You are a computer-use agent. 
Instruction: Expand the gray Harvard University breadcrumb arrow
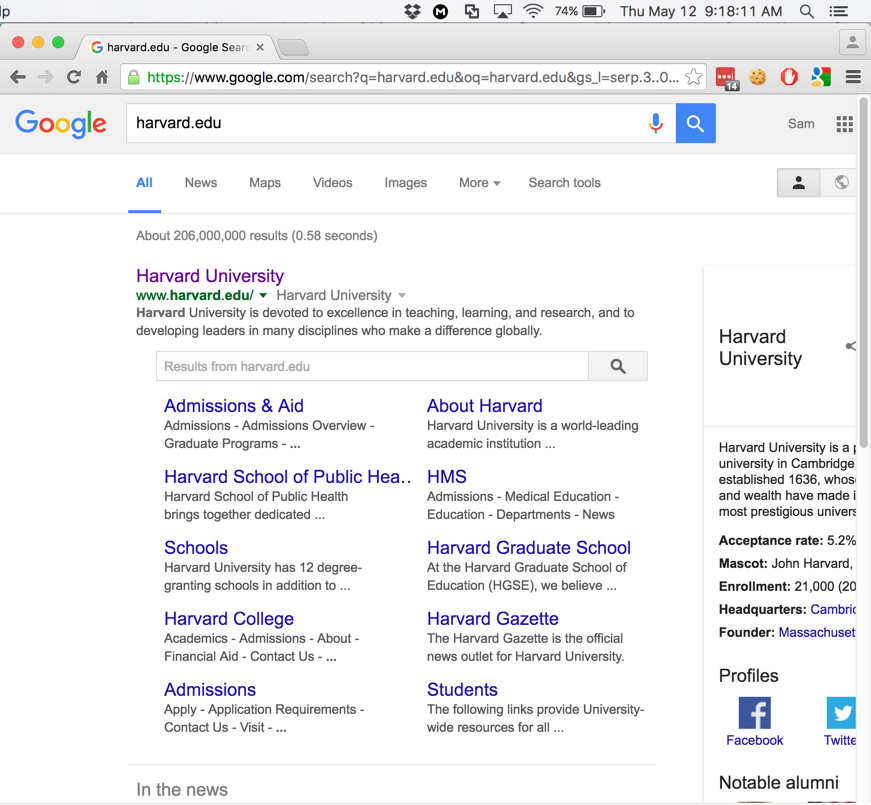402,296
